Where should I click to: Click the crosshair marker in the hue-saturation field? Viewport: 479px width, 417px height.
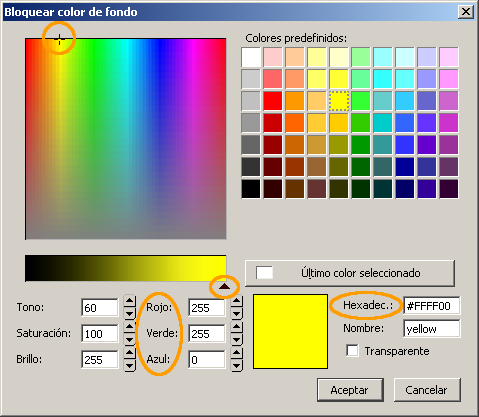59,39
